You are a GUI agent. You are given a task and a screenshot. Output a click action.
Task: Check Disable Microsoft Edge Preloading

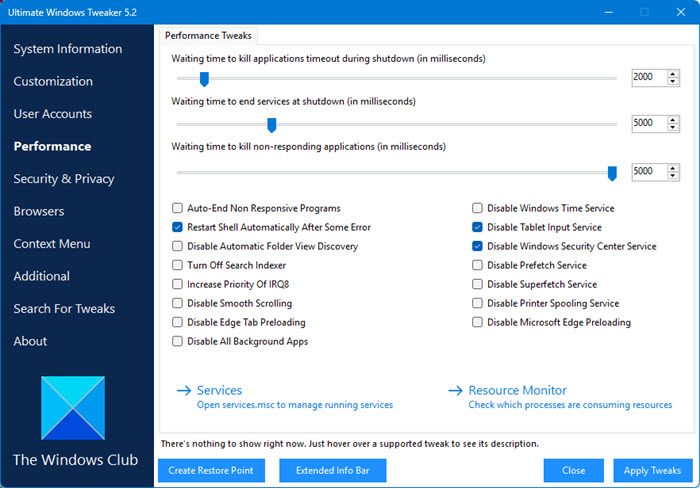tap(477, 322)
